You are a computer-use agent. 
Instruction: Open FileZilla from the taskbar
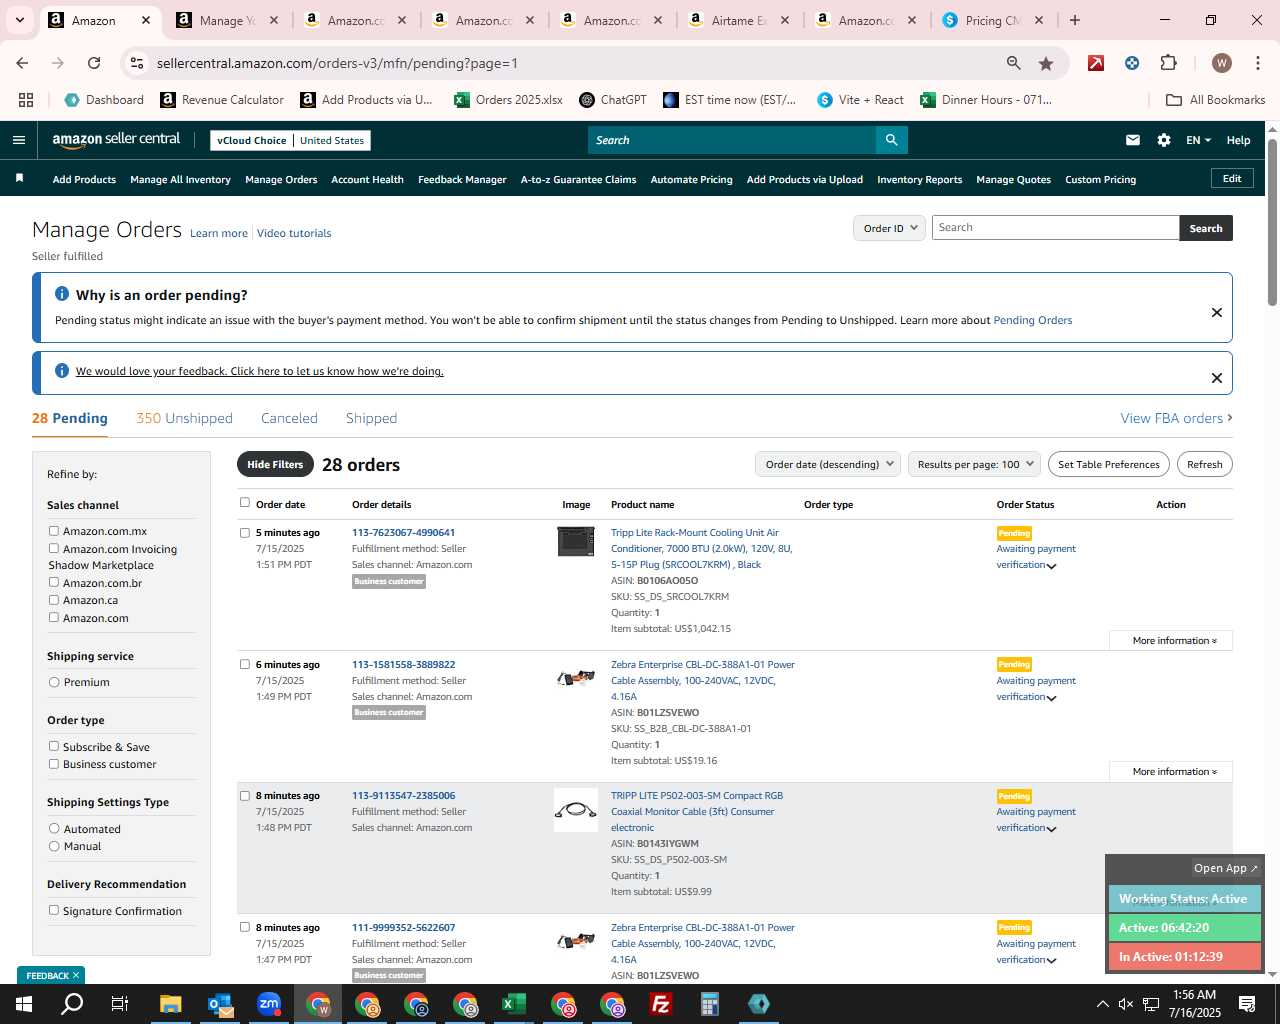[661, 1004]
